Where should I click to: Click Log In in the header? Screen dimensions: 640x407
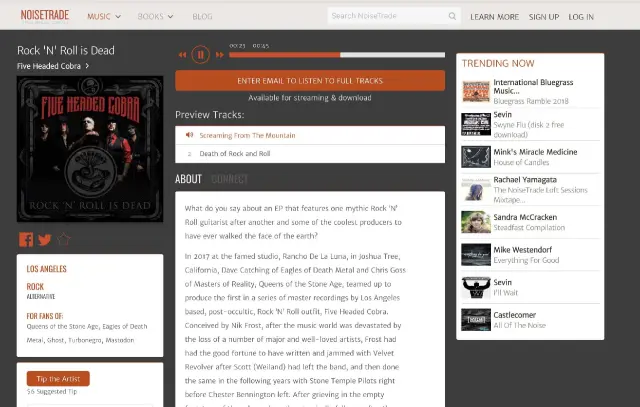pyautogui.click(x=581, y=17)
